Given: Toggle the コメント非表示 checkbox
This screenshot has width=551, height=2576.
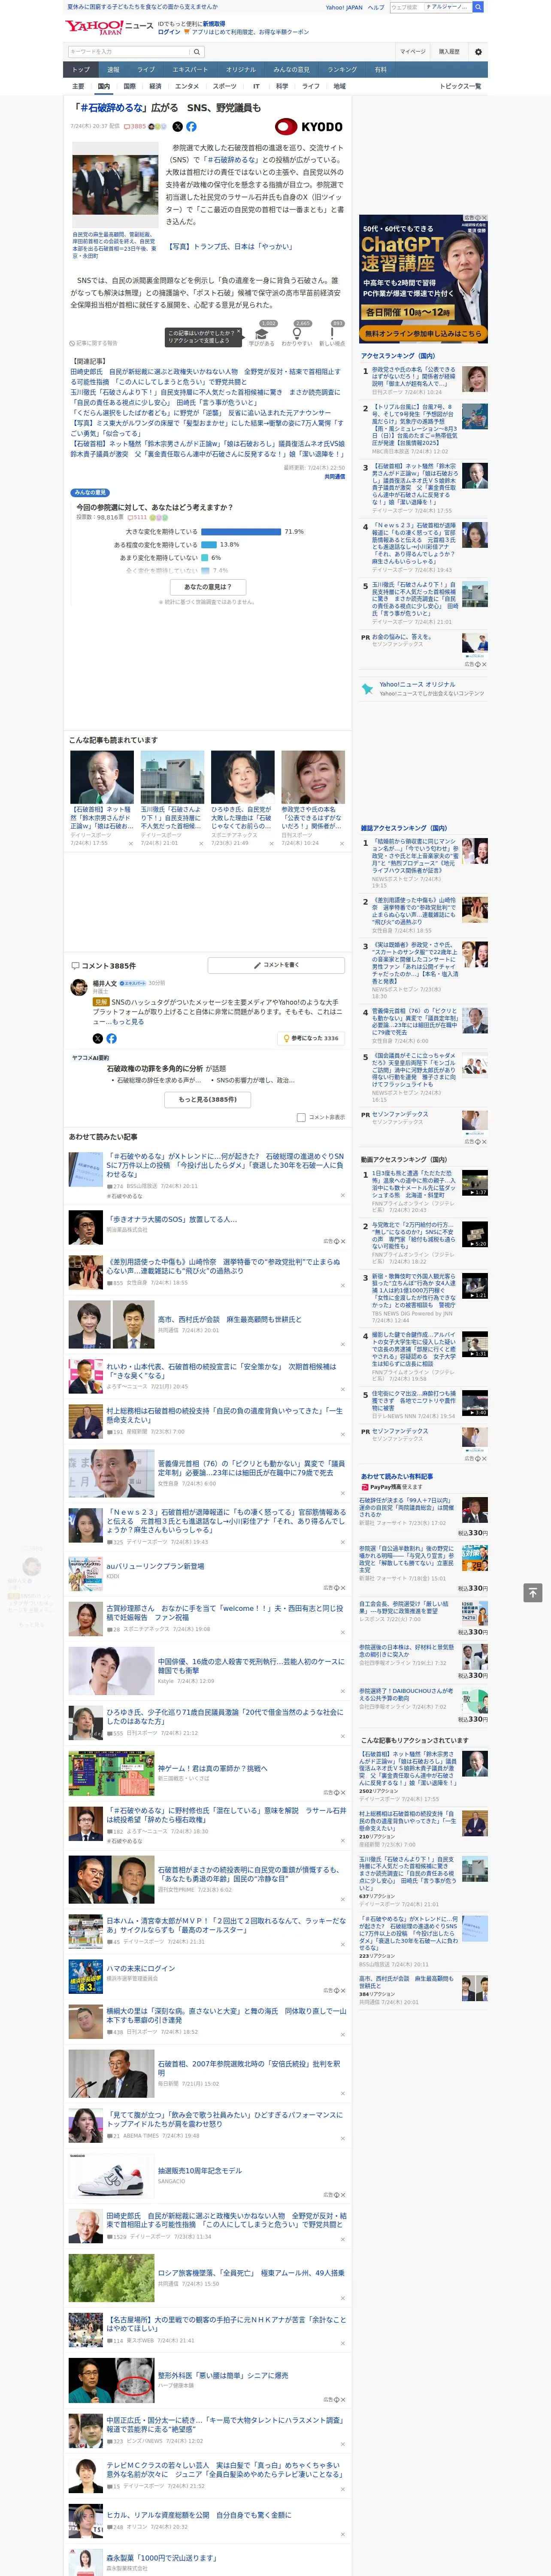Looking at the screenshot, I should [301, 1117].
